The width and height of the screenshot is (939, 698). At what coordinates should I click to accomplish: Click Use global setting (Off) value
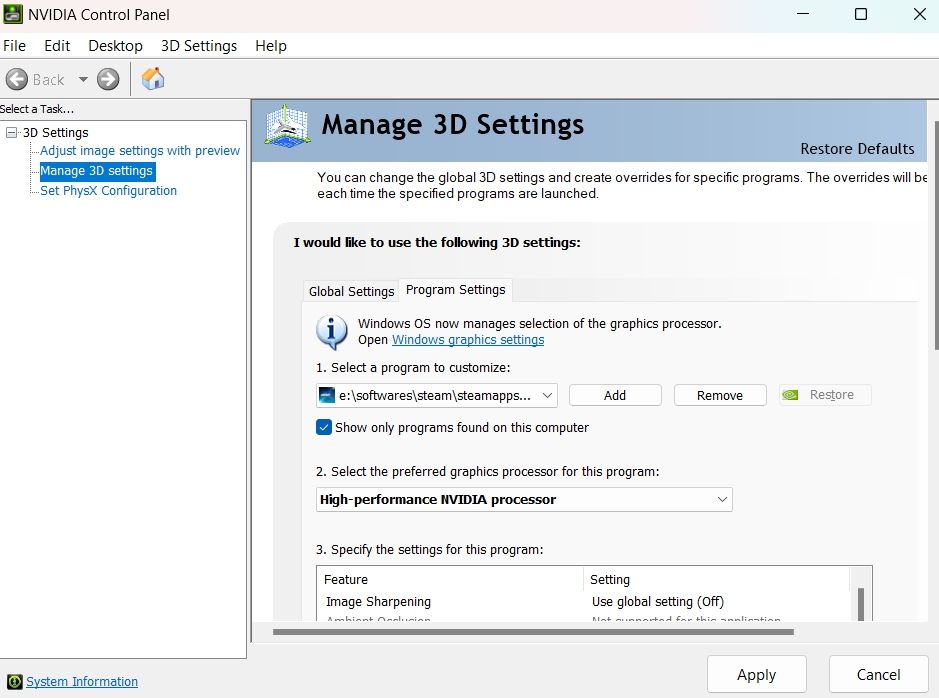[x=658, y=602]
